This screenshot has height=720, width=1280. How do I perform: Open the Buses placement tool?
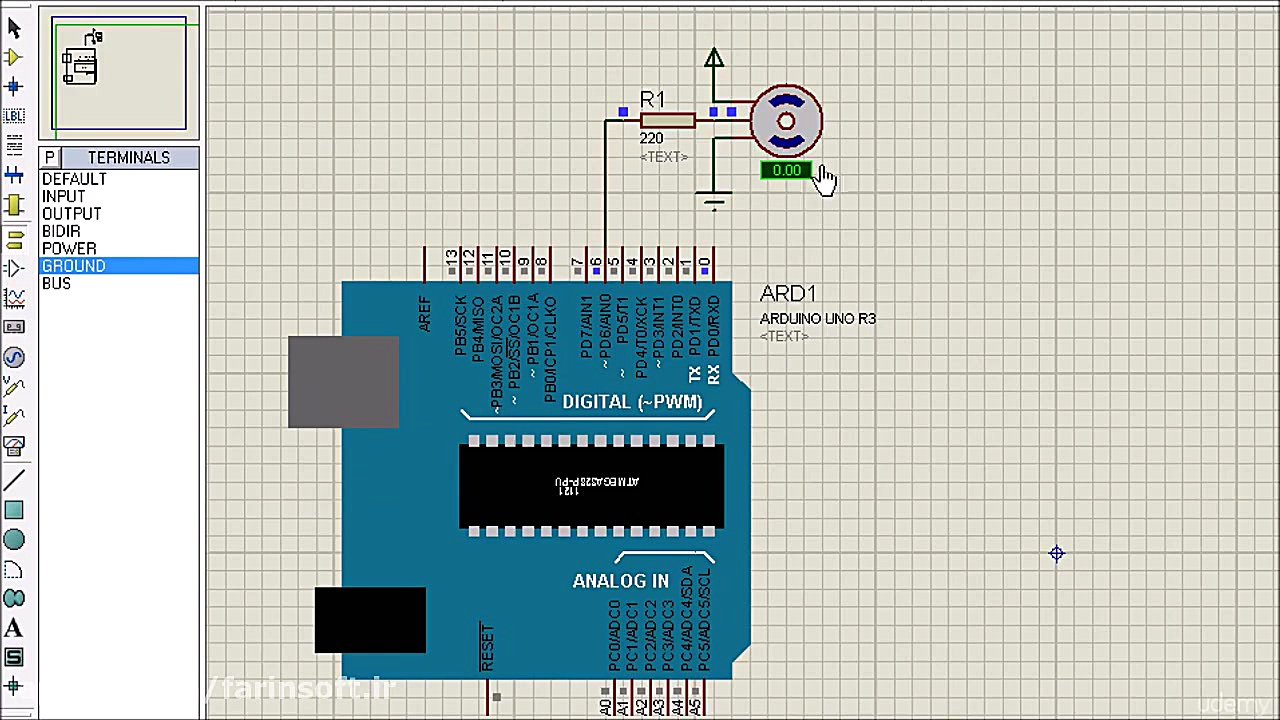coord(13,175)
